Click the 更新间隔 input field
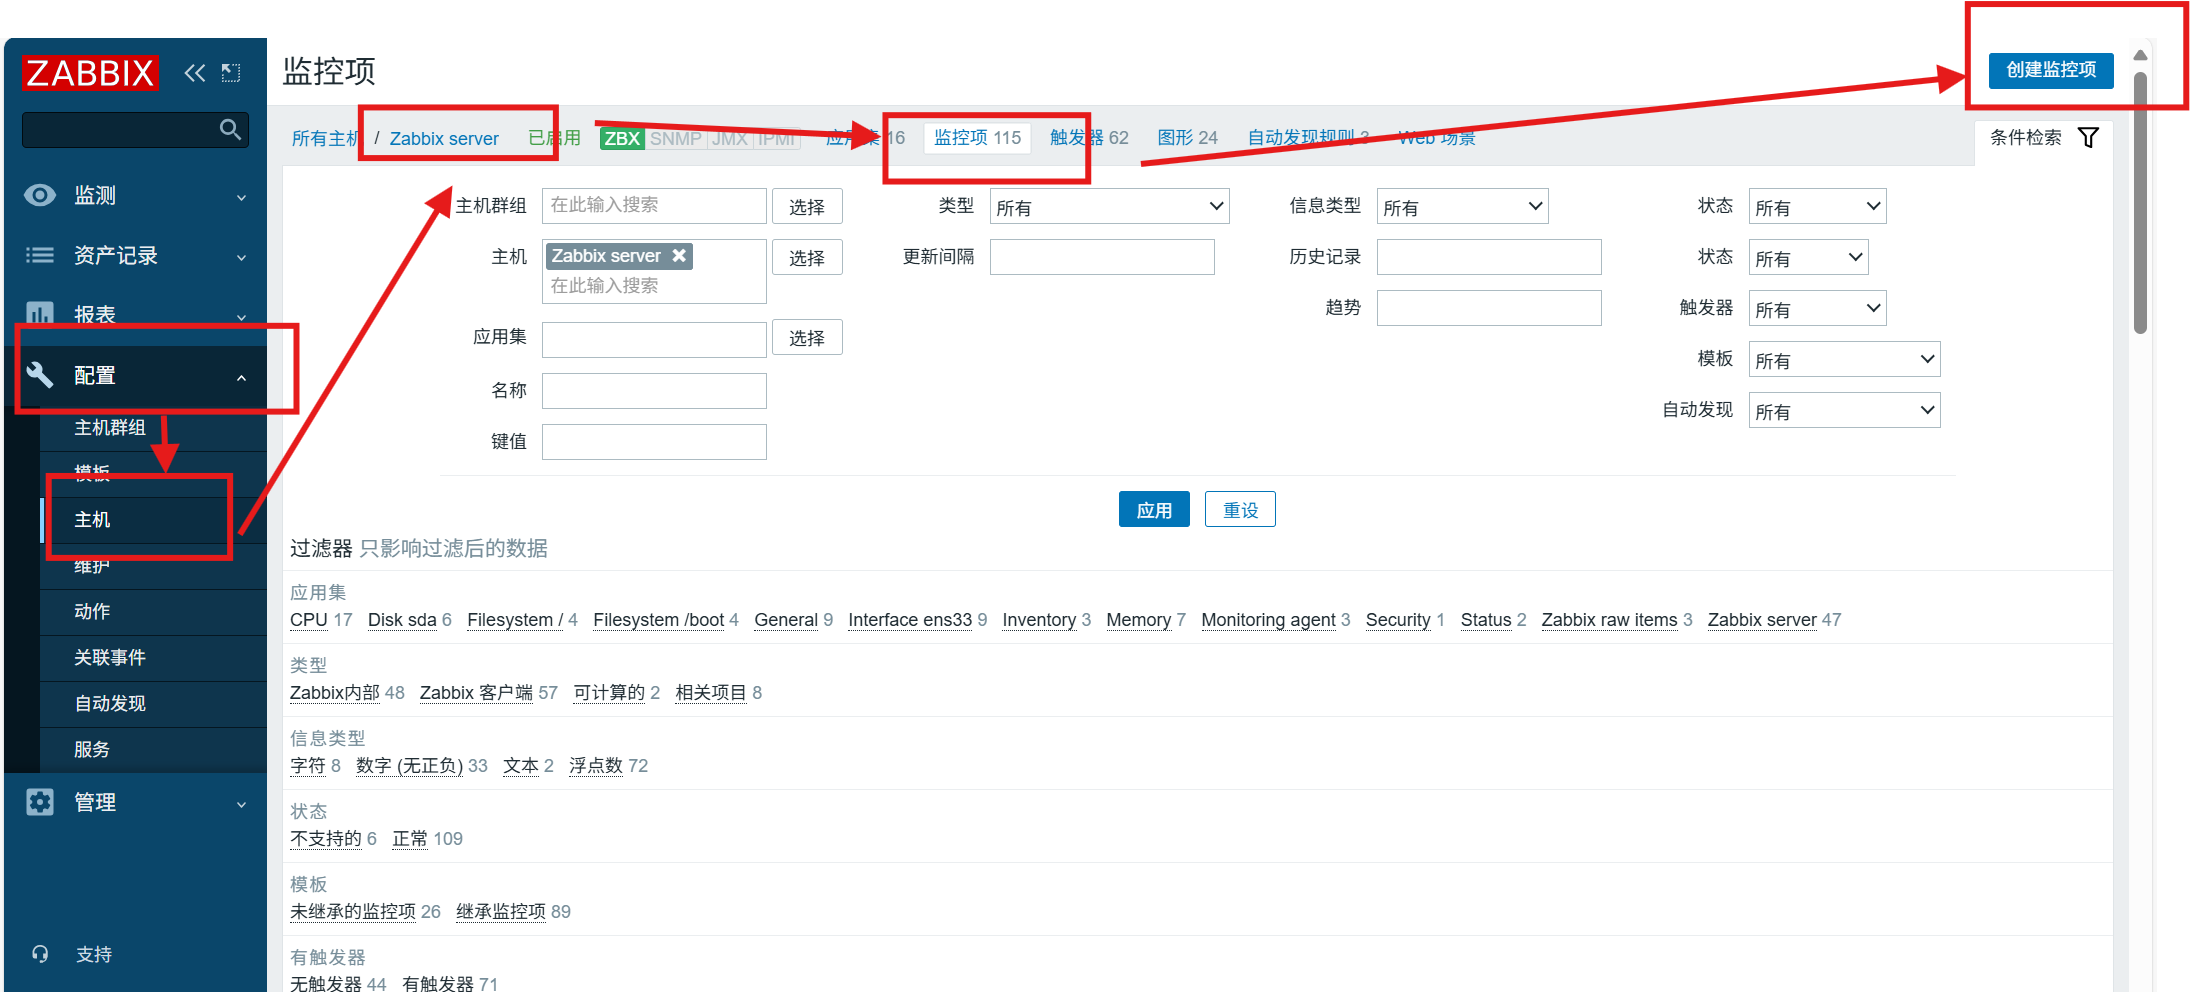The width and height of the screenshot is (2190, 992). (1102, 257)
